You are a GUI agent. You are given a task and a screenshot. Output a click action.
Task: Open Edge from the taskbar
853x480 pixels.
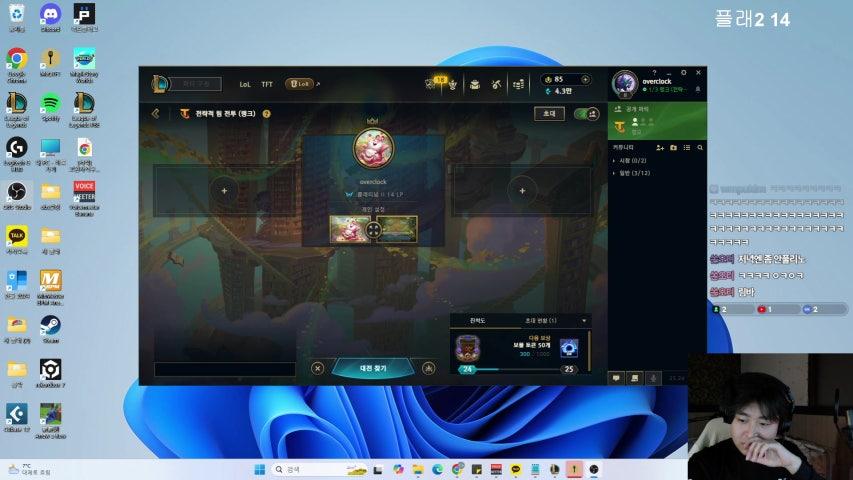(437, 469)
